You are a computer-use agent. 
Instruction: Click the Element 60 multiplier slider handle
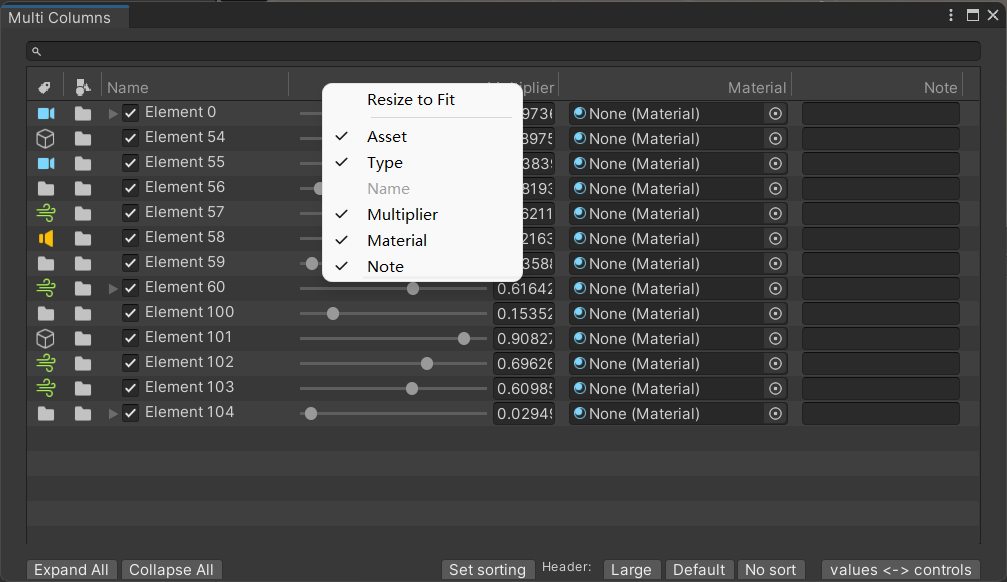[x=413, y=289]
